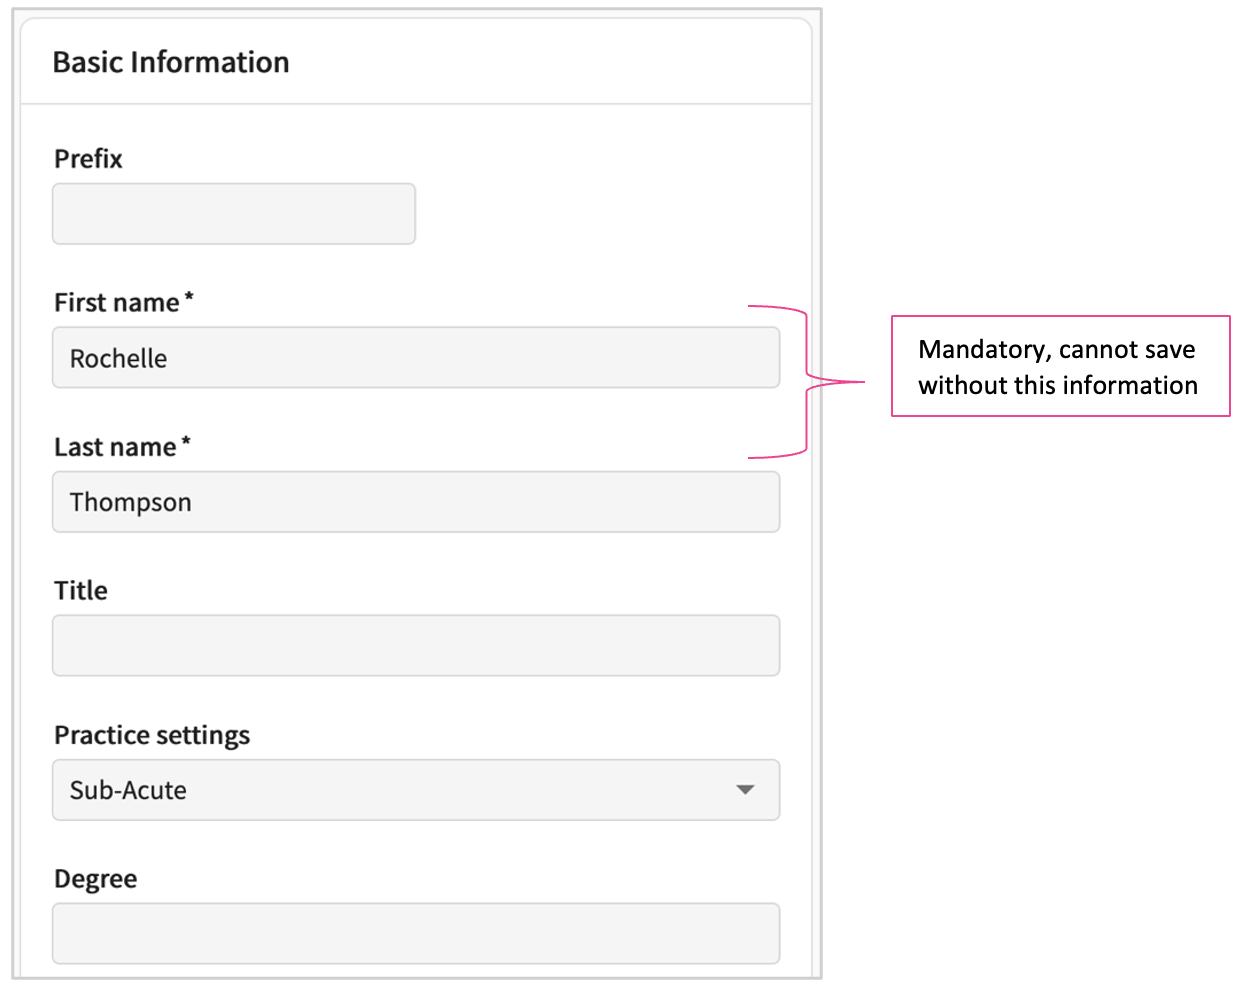Click the Prefix input field
1242x994 pixels.
pos(233,214)
